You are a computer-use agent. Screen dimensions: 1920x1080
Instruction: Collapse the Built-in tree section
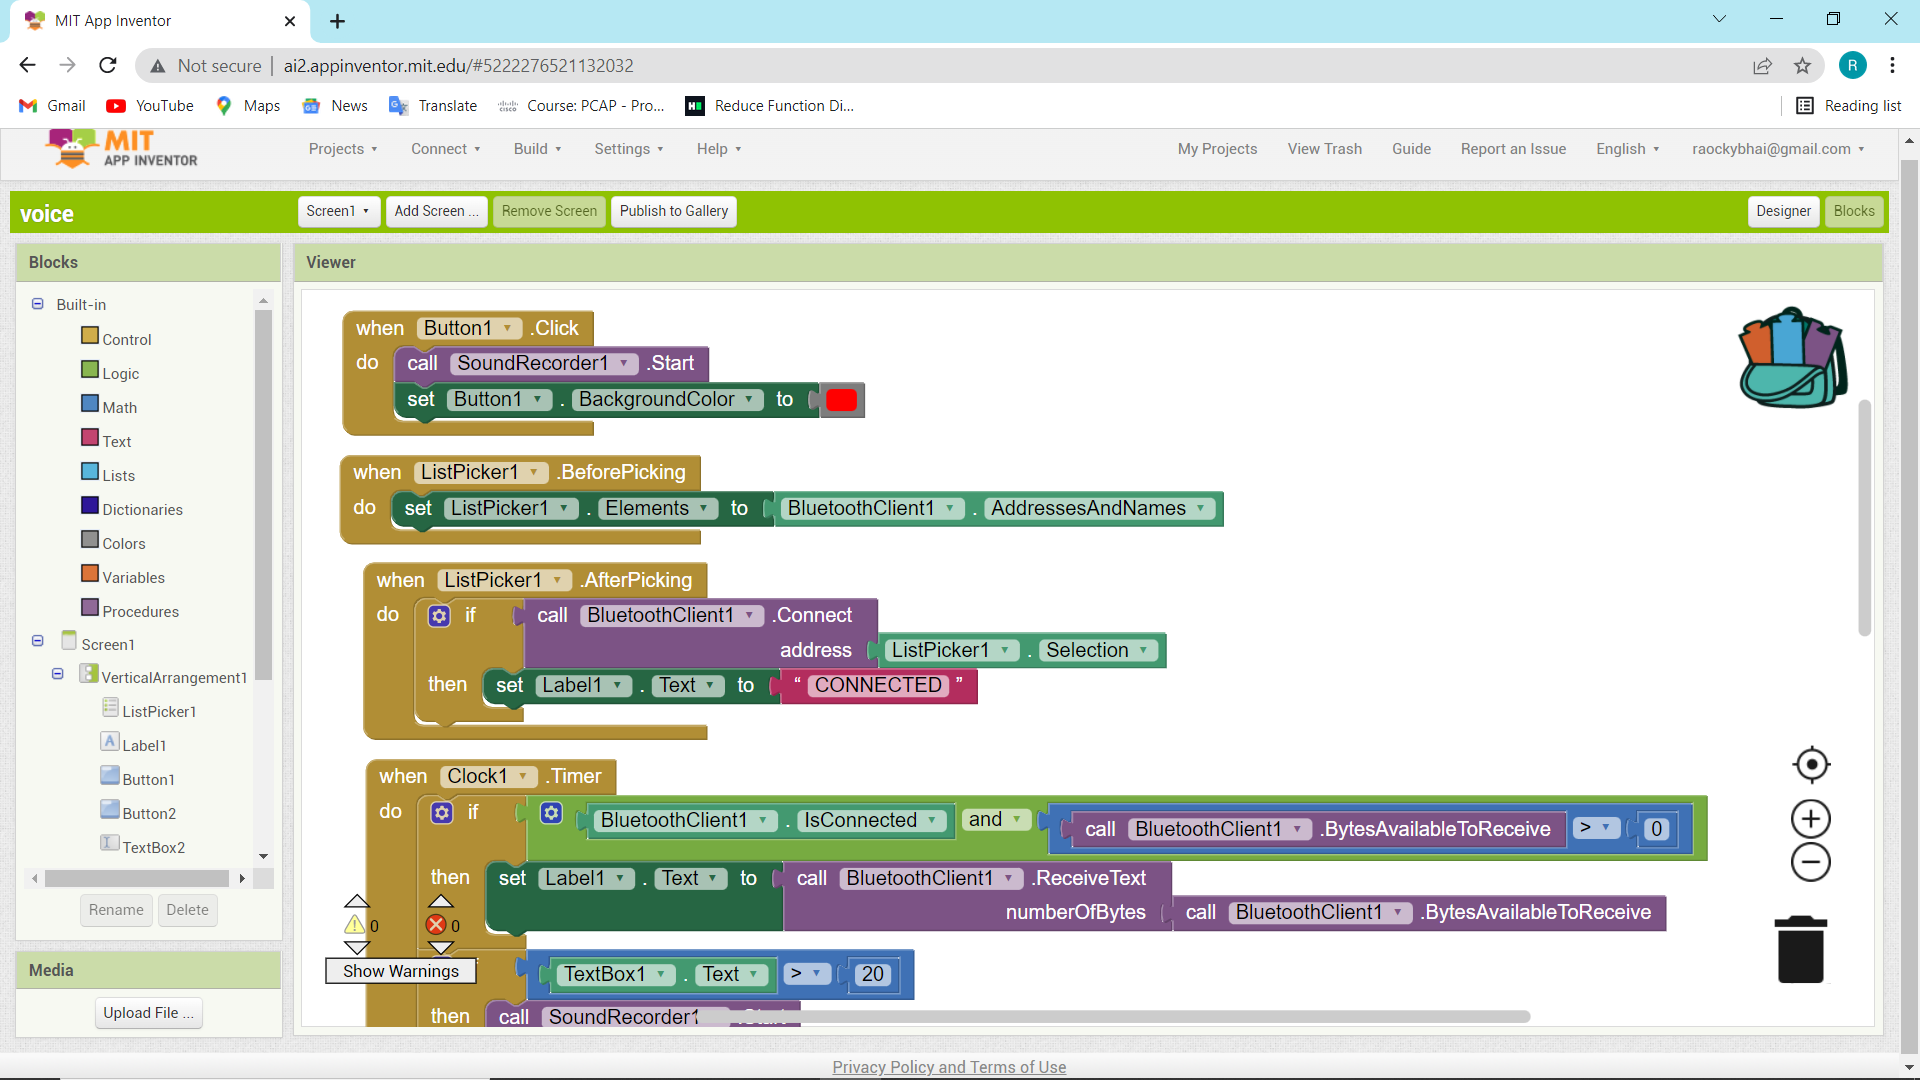tap(38, 304)
